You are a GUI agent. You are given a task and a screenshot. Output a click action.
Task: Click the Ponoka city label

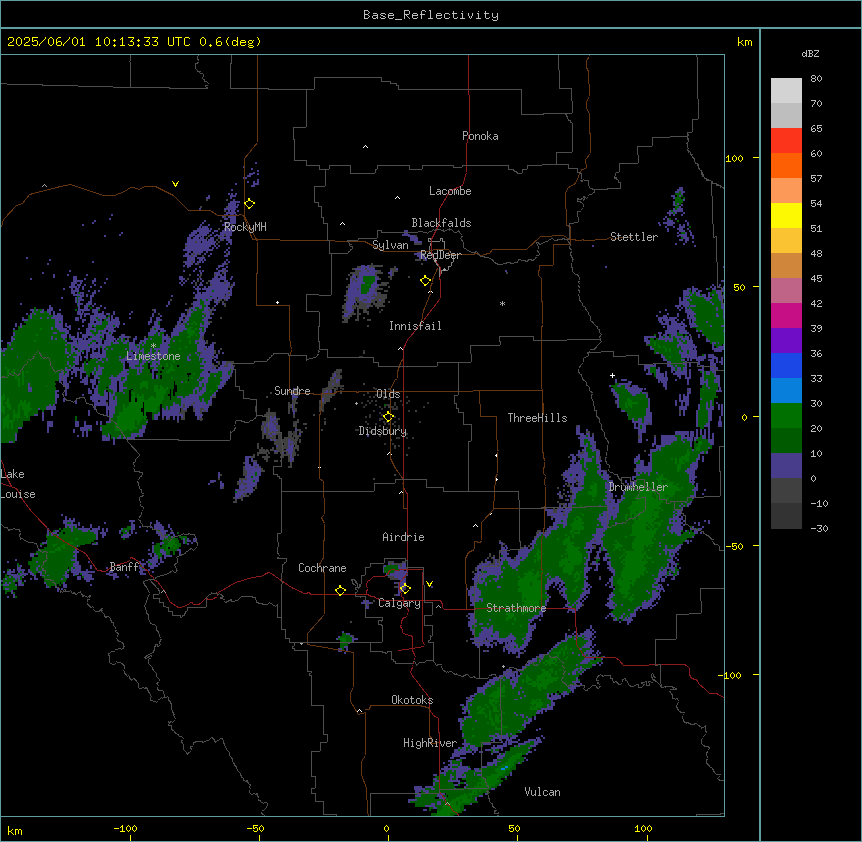point(480,136)
